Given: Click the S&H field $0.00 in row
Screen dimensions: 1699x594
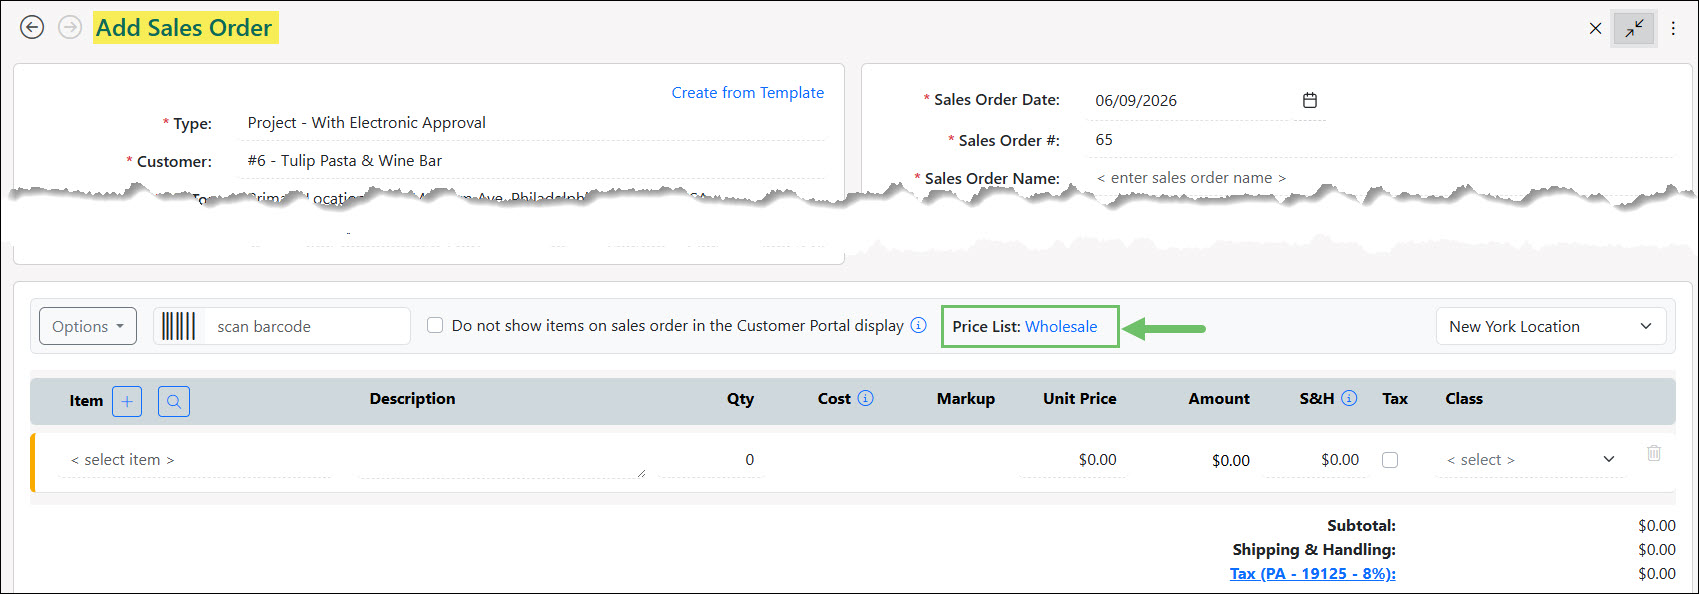Looking at the screenshot, I should pos(1316,460).
